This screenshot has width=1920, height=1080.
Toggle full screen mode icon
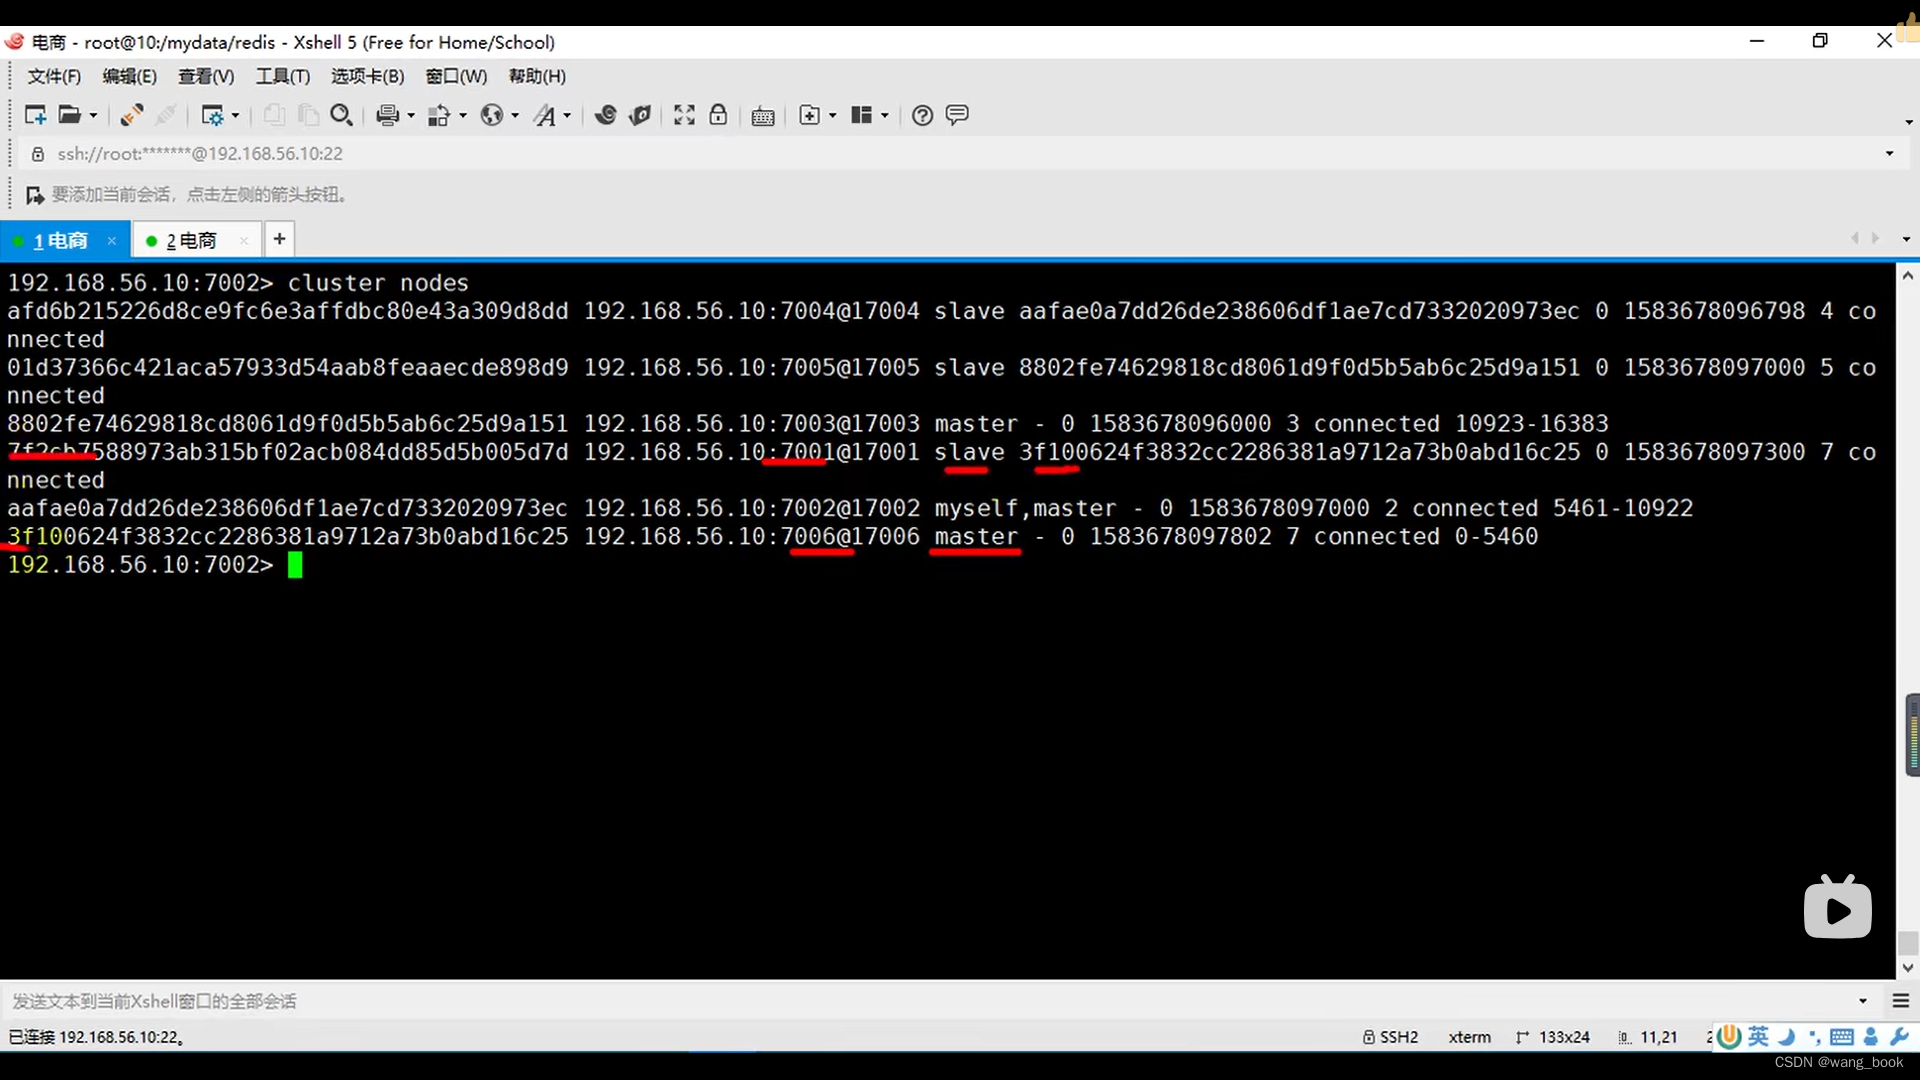[684, 115]
